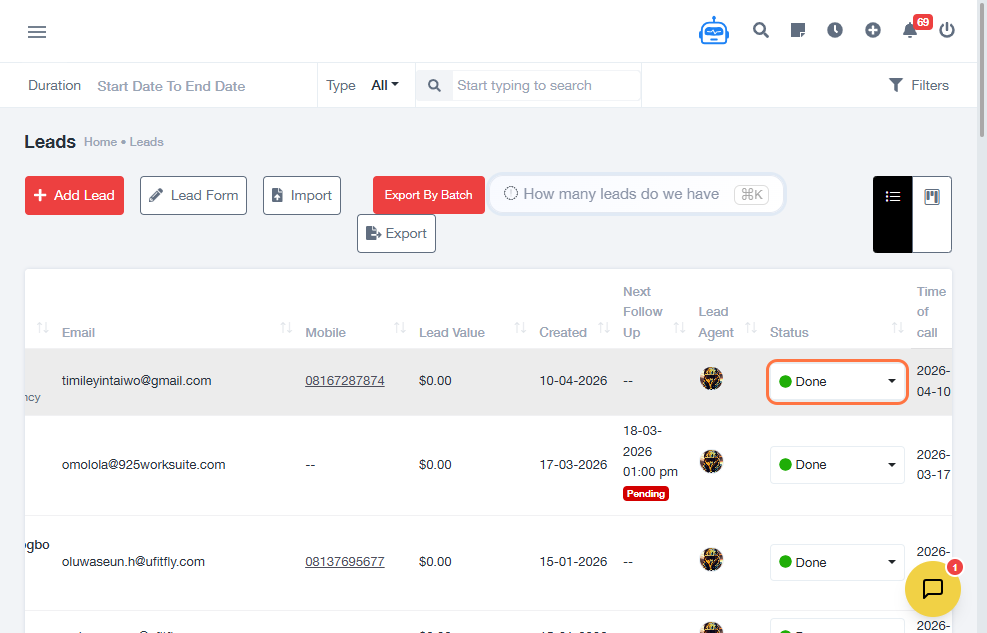Viewport: 987px width, 633px height.
Task: Click the power logout icon
Action: point(947,31)
